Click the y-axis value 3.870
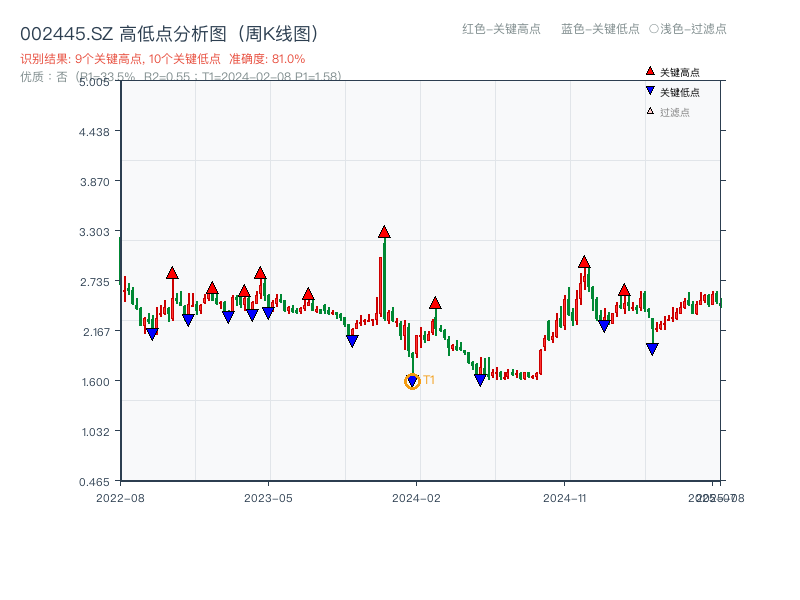 [94, 182]
